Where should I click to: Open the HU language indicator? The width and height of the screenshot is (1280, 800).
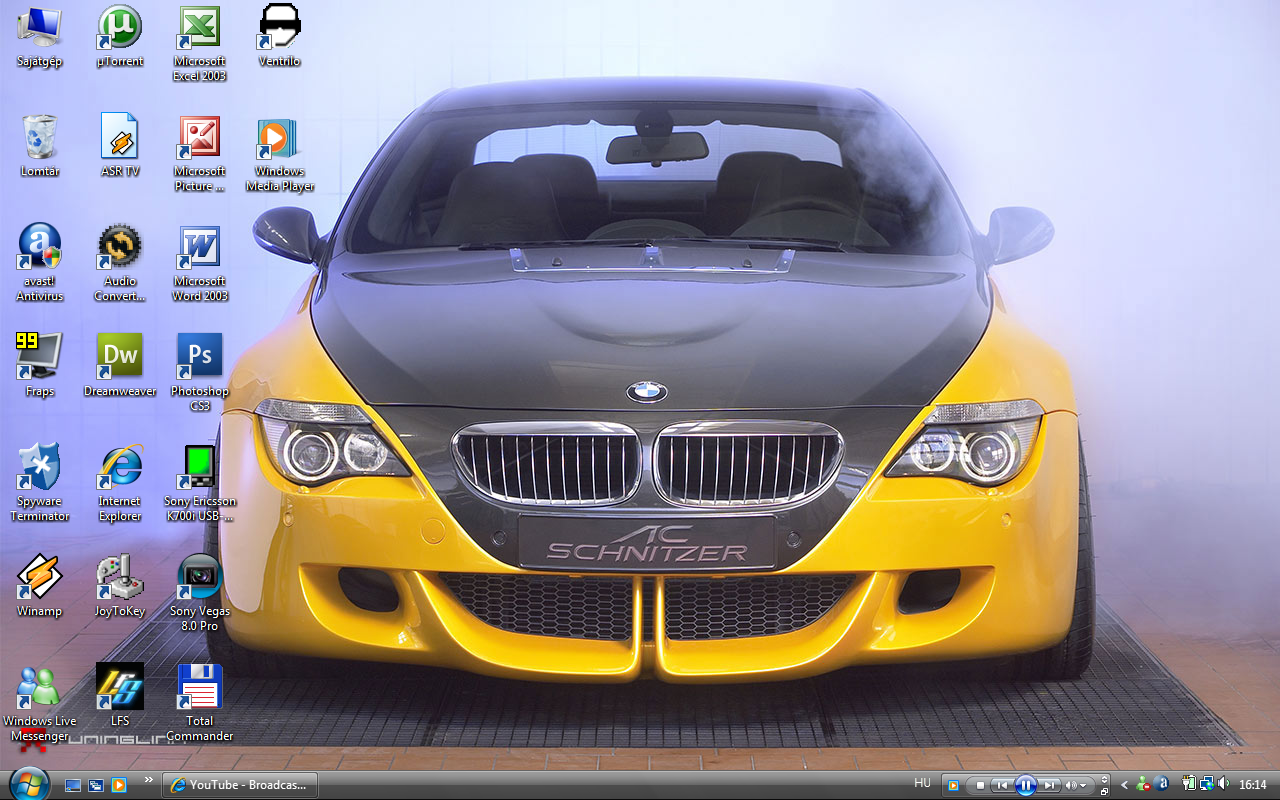click(x=922, y=783)
